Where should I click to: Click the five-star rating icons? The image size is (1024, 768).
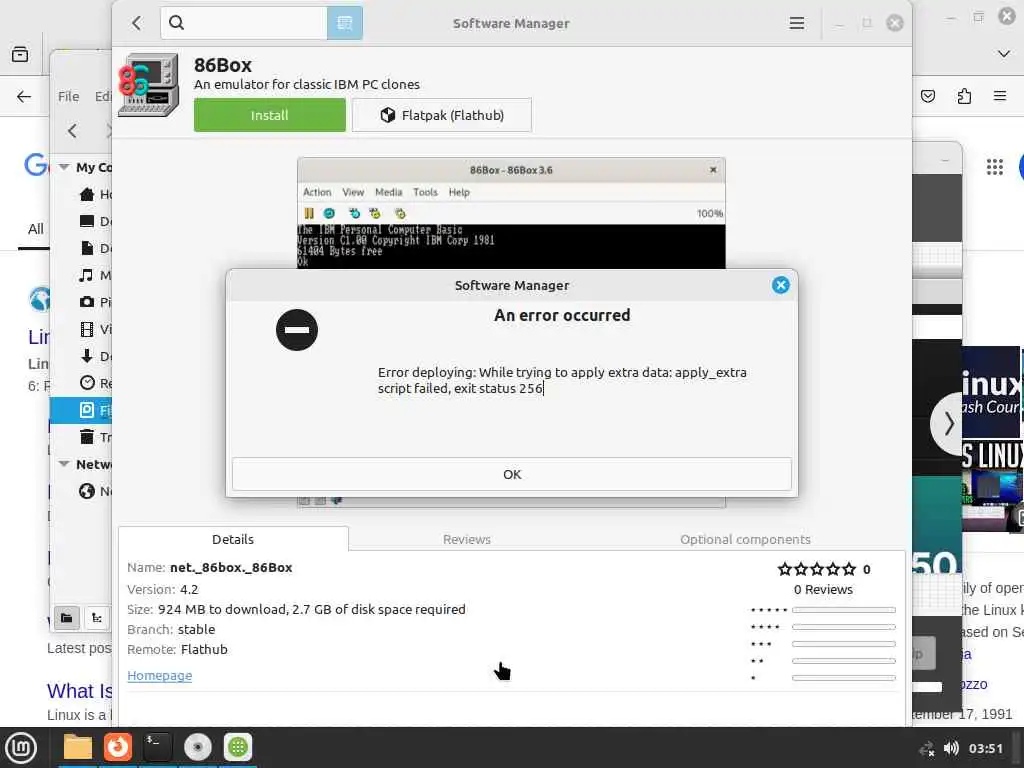tap(816, 569)
